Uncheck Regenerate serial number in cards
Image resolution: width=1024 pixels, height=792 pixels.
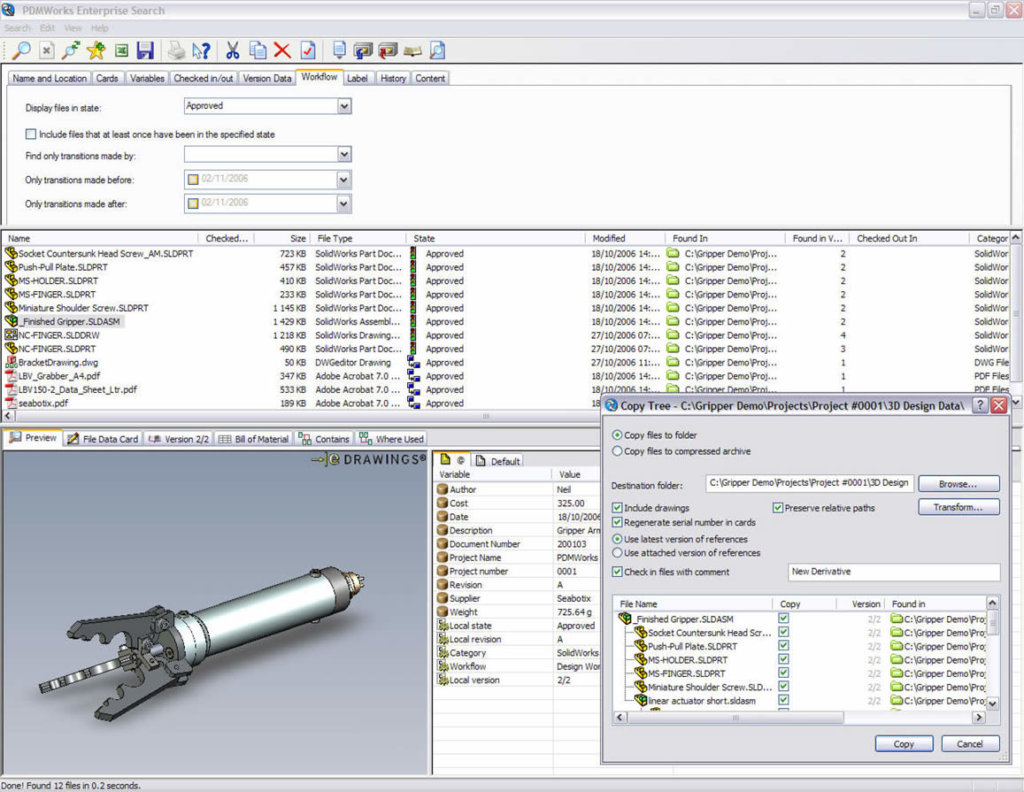[616, 523]
